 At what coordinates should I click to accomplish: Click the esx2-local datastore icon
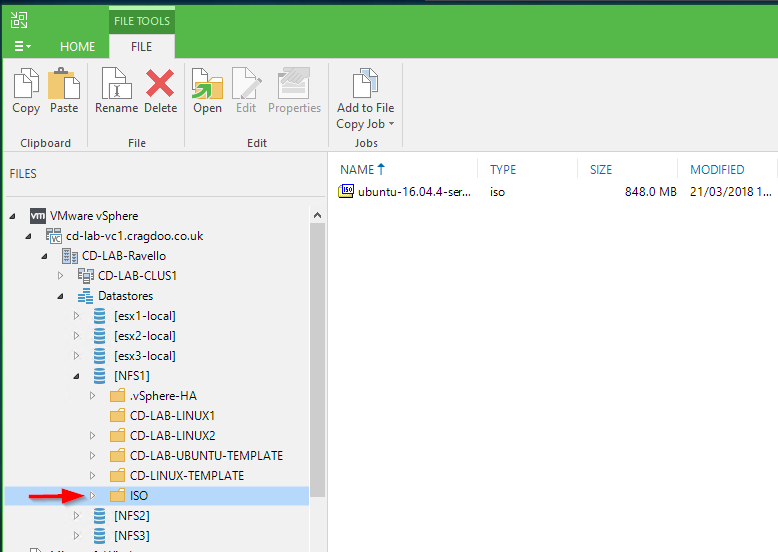point(99,336)
